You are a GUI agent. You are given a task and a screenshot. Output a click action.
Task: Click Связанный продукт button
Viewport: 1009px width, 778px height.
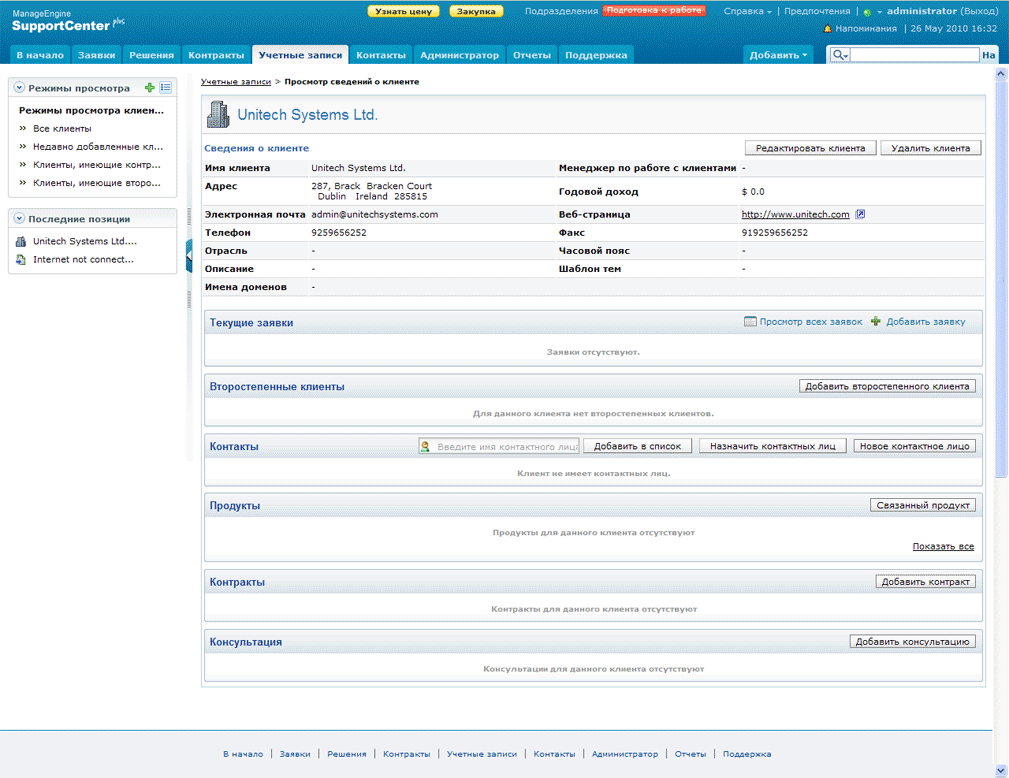pos(923,505)
